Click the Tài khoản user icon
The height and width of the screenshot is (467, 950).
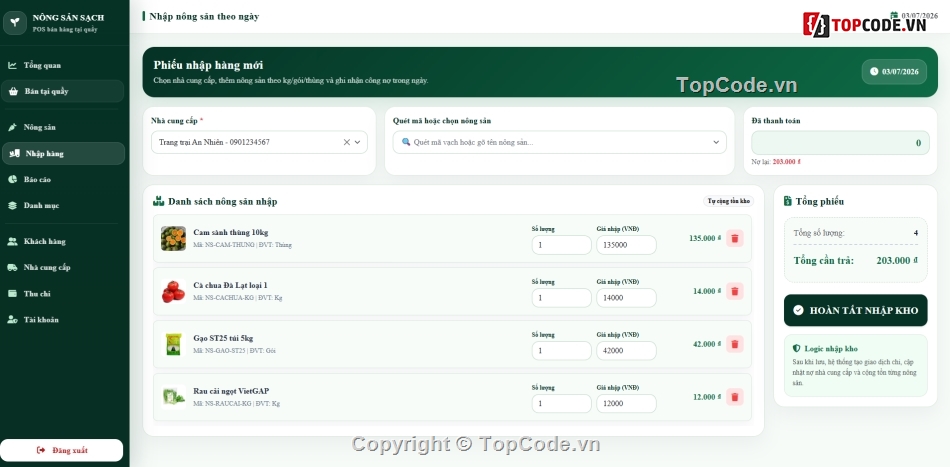coord(12,319)
